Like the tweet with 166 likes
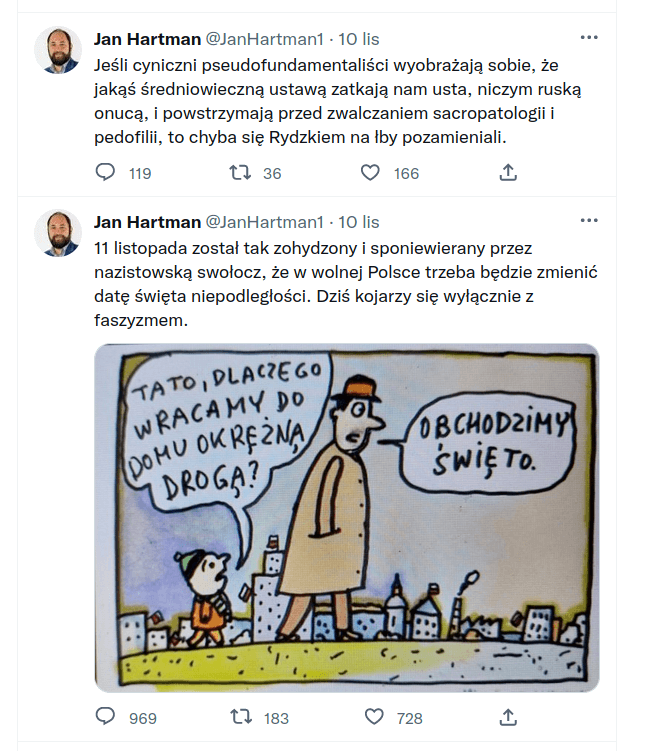The width and height of the screenshot is (645, 751). point(370,172)
